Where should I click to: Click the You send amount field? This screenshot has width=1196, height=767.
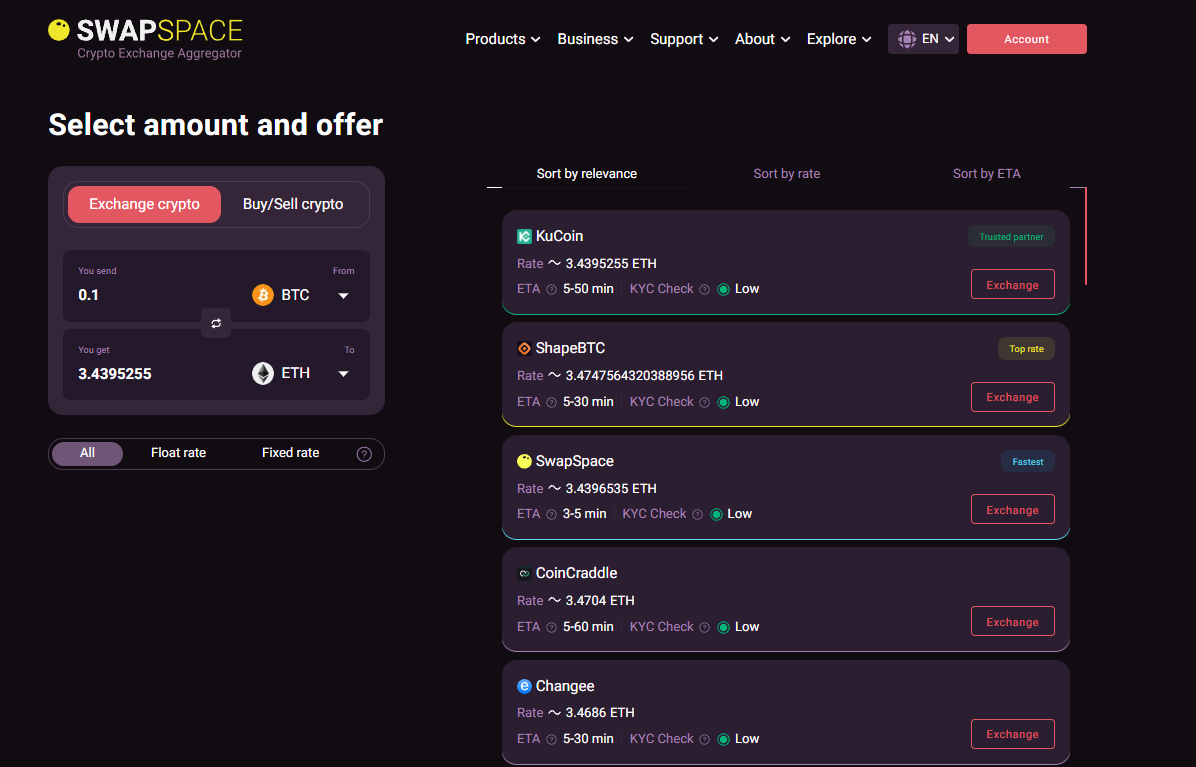tap(150, 295)
